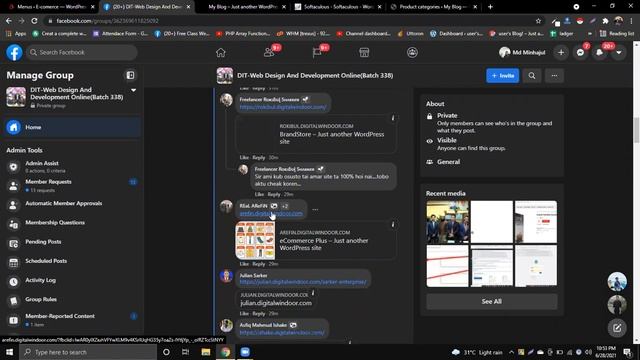This screenshot has height=360, width=640.
Task: Open the arefin.digitalwindoor.com comment link
Action: [271, 213]
